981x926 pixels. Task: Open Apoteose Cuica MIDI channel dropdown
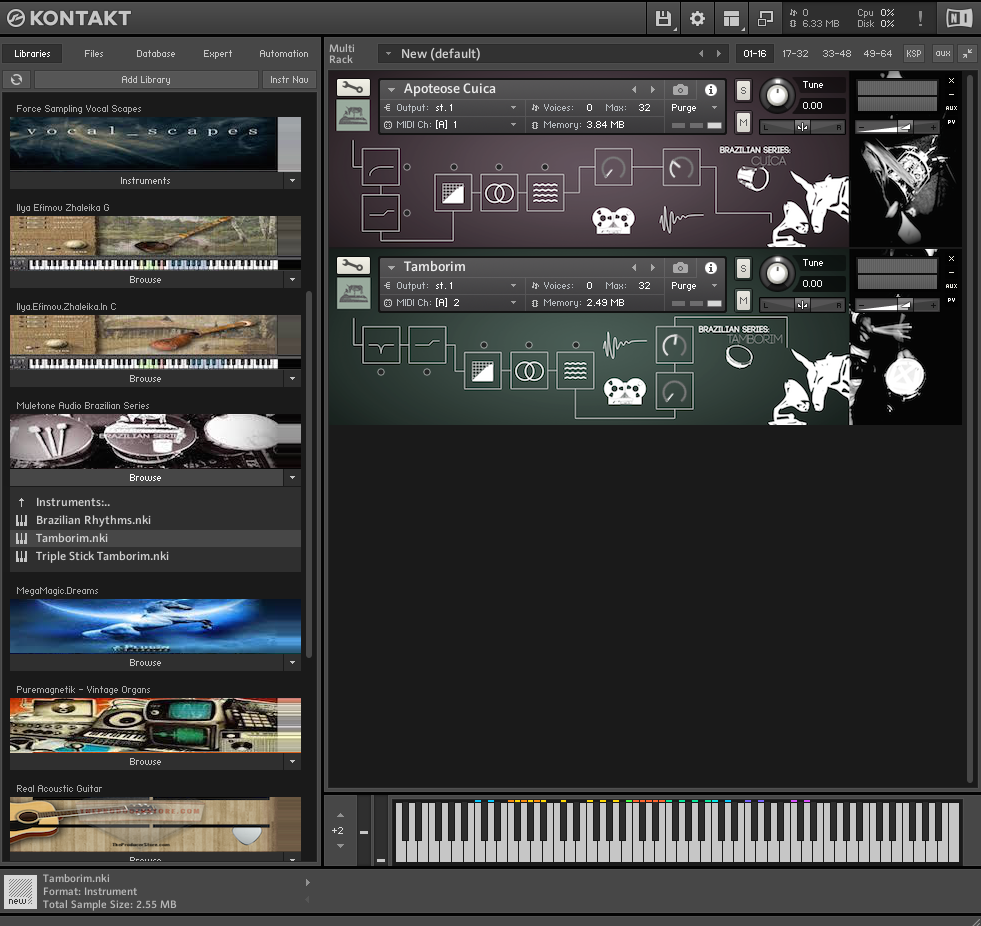click(513, 125)
